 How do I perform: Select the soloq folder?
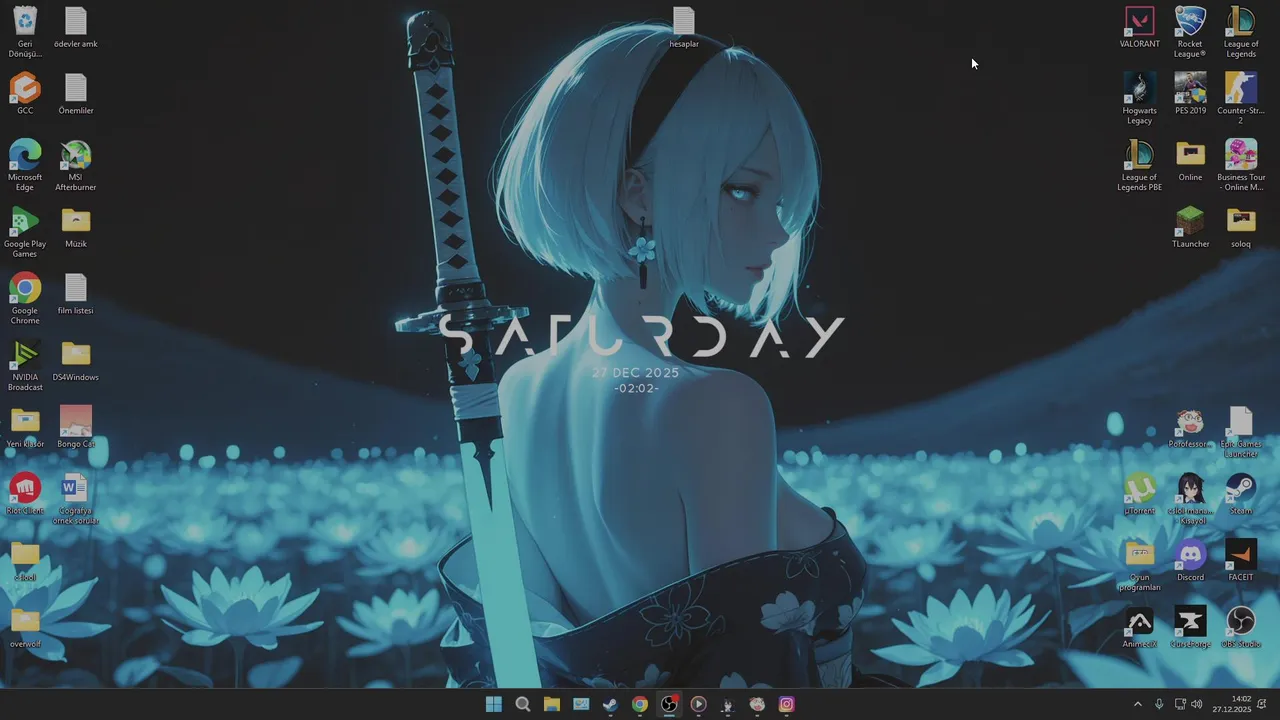point(1241,227)
